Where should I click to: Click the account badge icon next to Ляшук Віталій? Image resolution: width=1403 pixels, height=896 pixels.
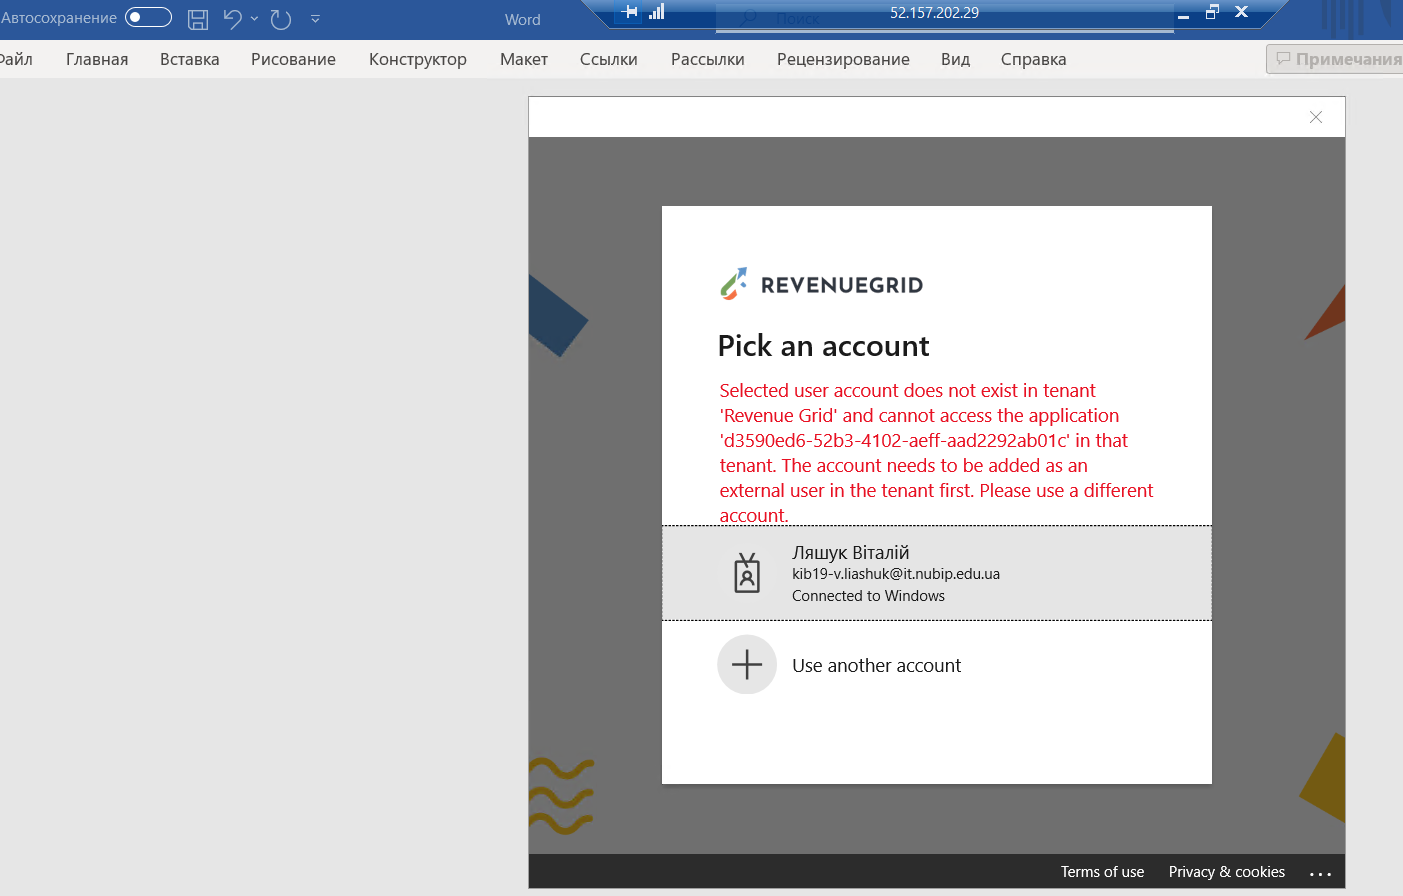coord(747,573)
